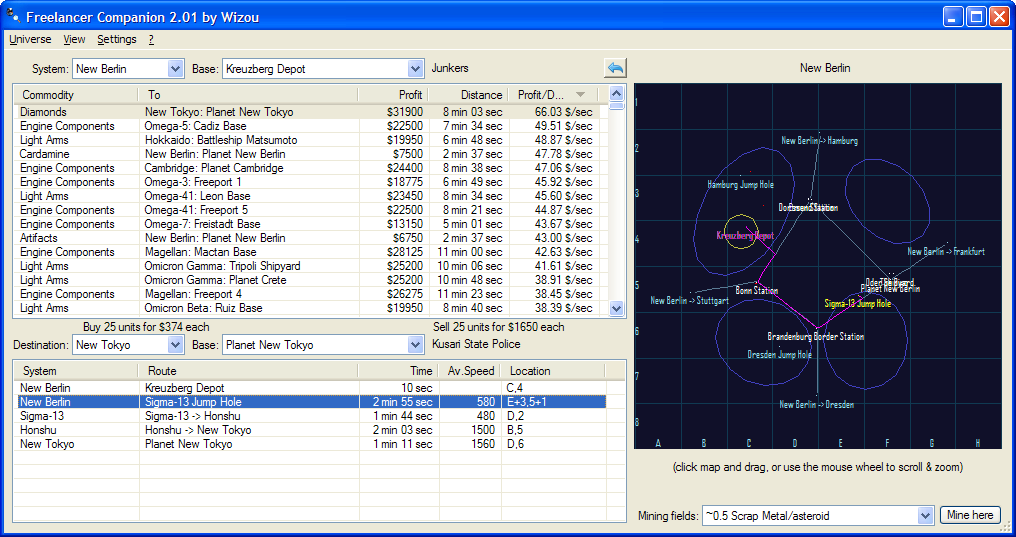Open the Universe menu
The height and width of the screenshot is (537, 1016).
pos(30,40)
